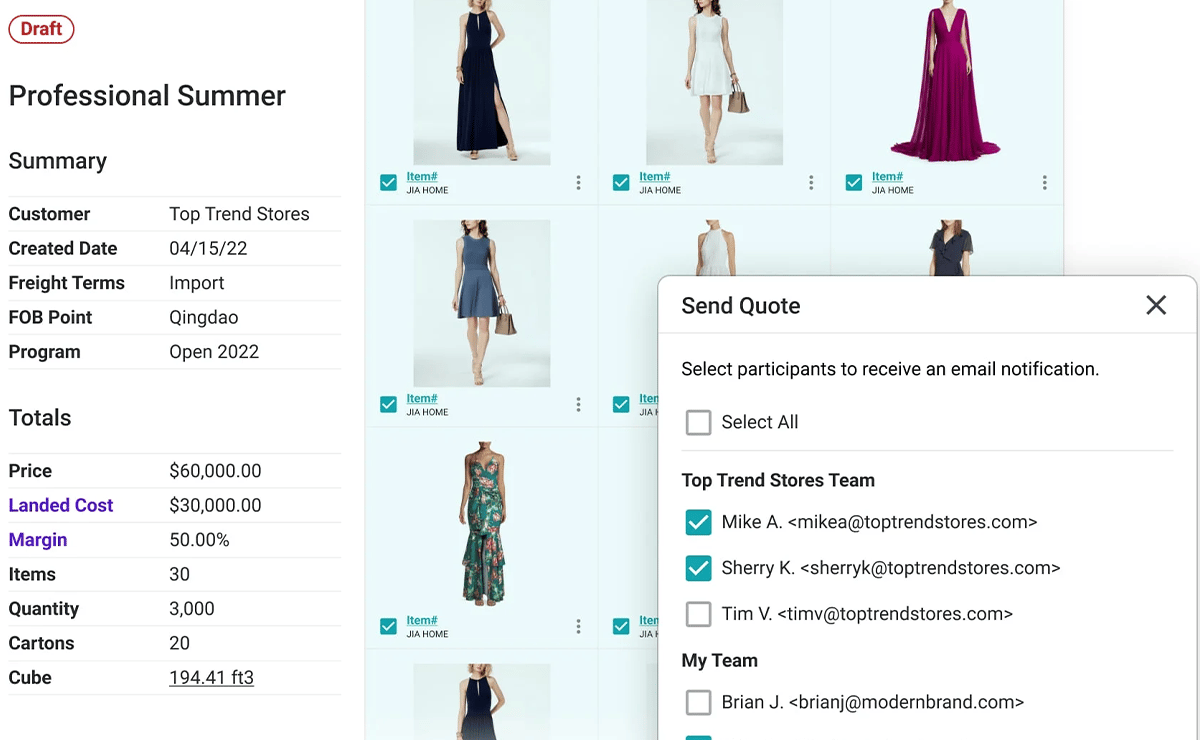Uncheck Mike A. recipient checkbox
The image size is (1200, 740).
(x=698, y=522)
